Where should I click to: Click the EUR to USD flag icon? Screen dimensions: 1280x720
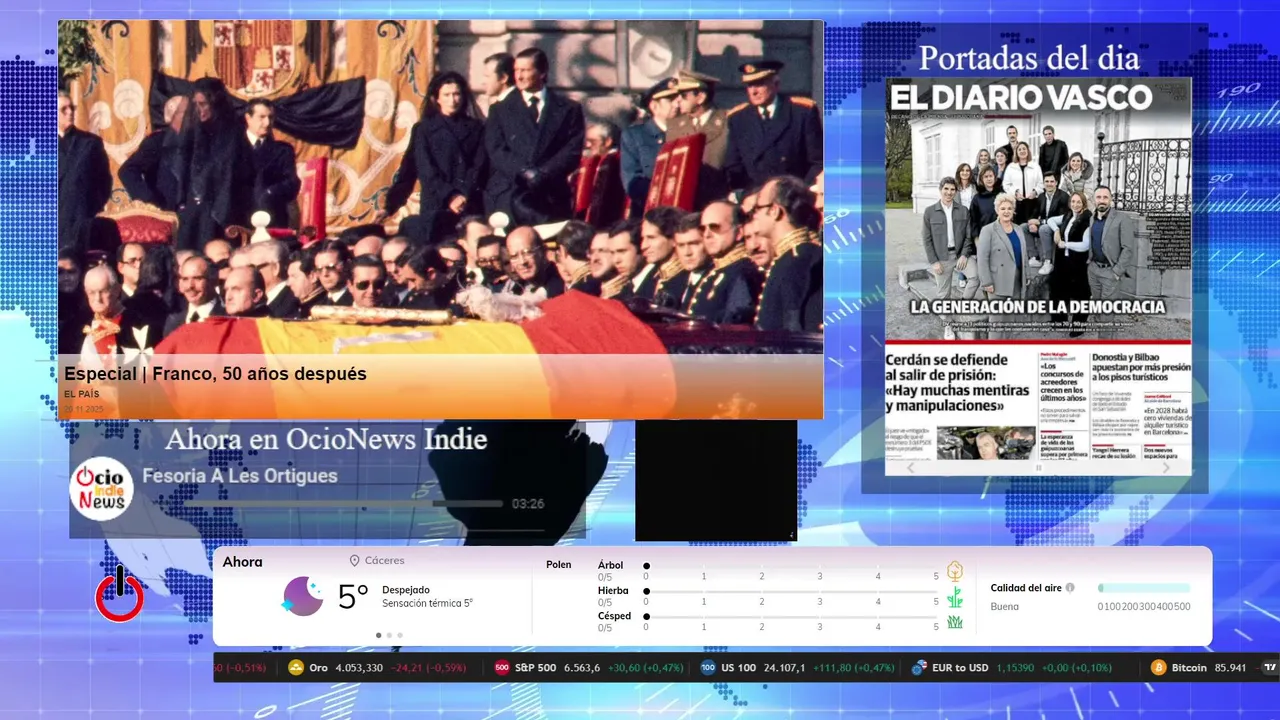coord(919,668)
